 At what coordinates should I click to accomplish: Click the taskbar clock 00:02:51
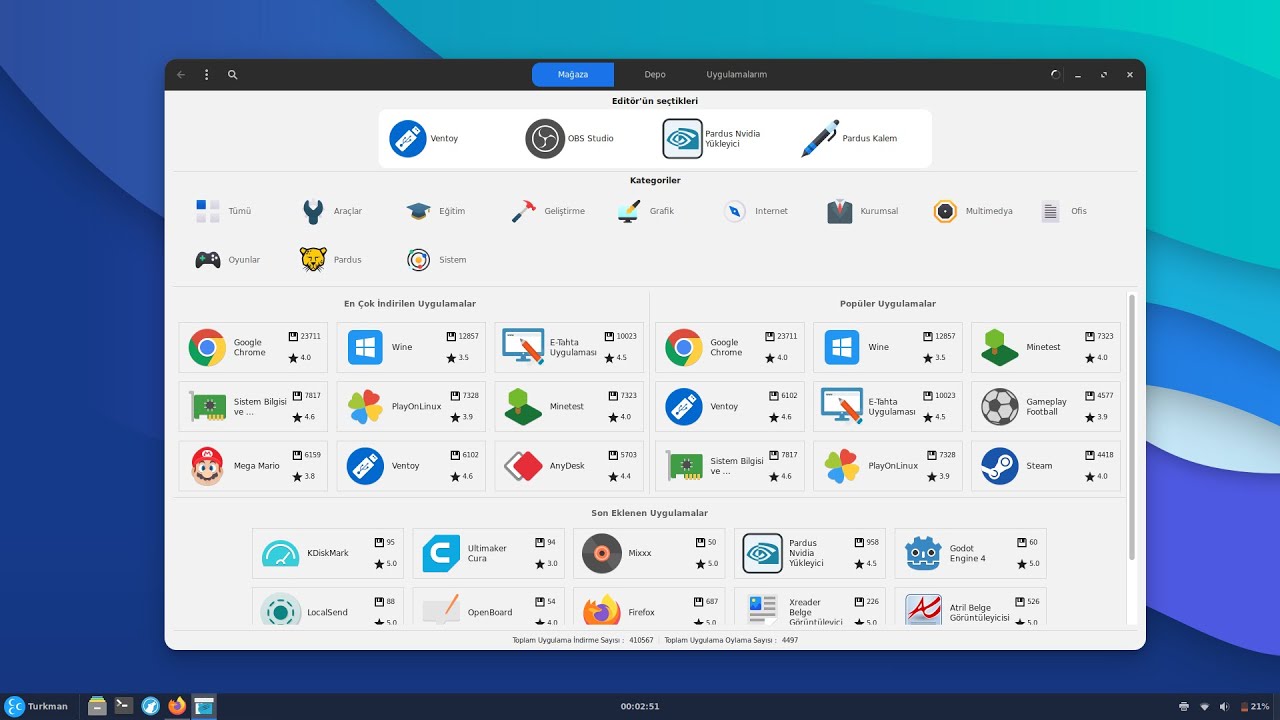pos(640,706)
